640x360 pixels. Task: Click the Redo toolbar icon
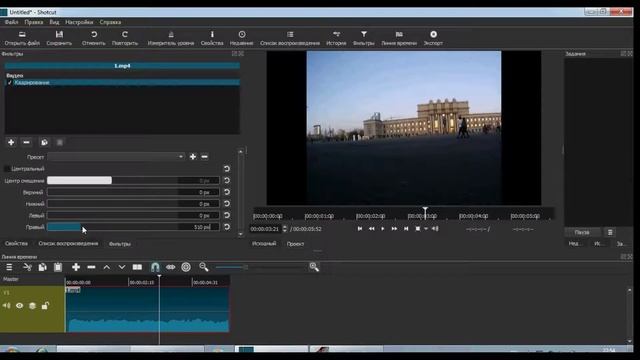point(125,35)
